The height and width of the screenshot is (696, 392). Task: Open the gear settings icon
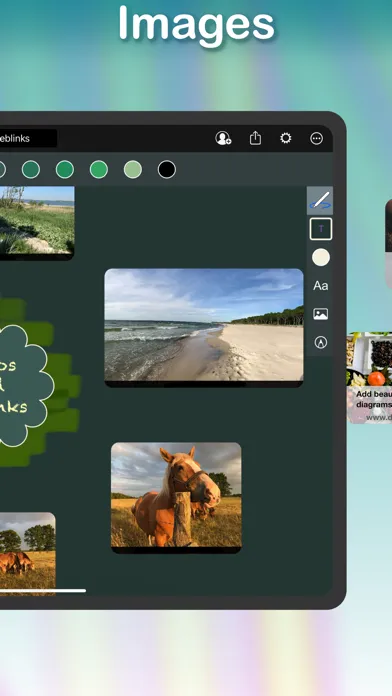tap(286, 138)
